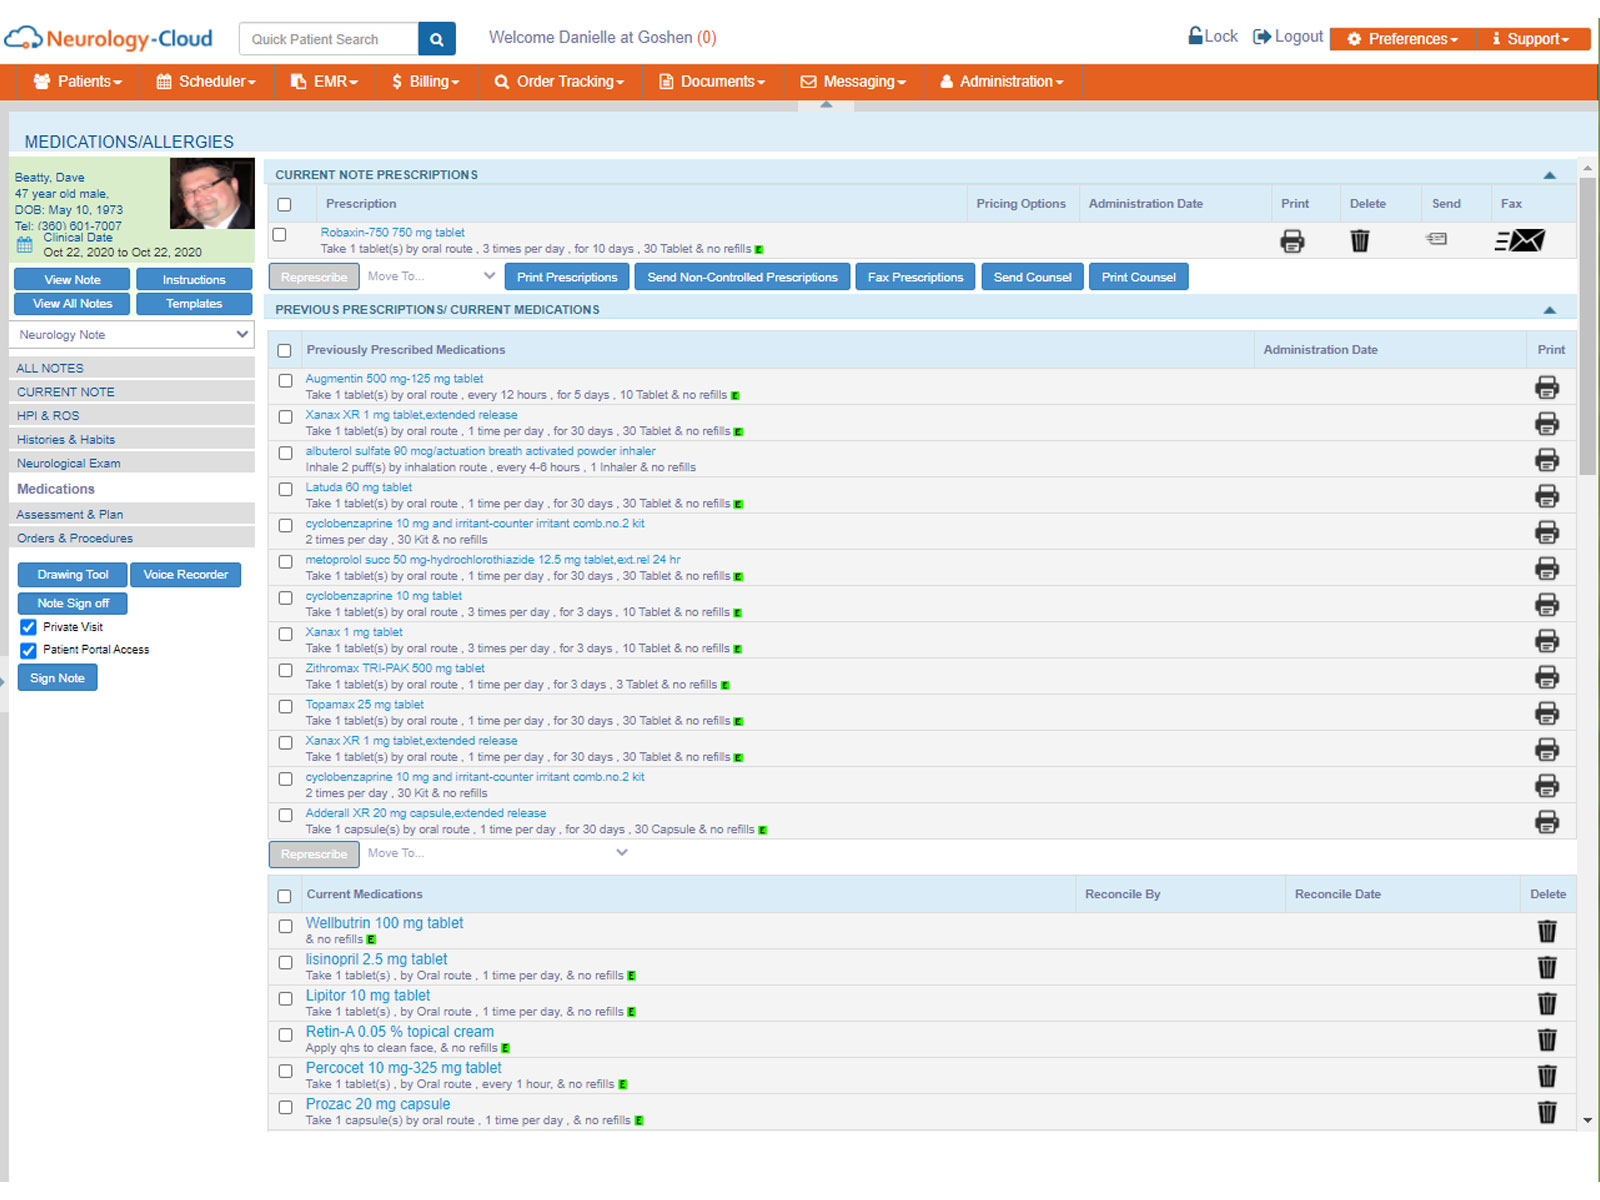The image size is (1600, 1200).
Task: Send the Robaxin-750 prescription electronically
Action: [x=1437, y=239]
